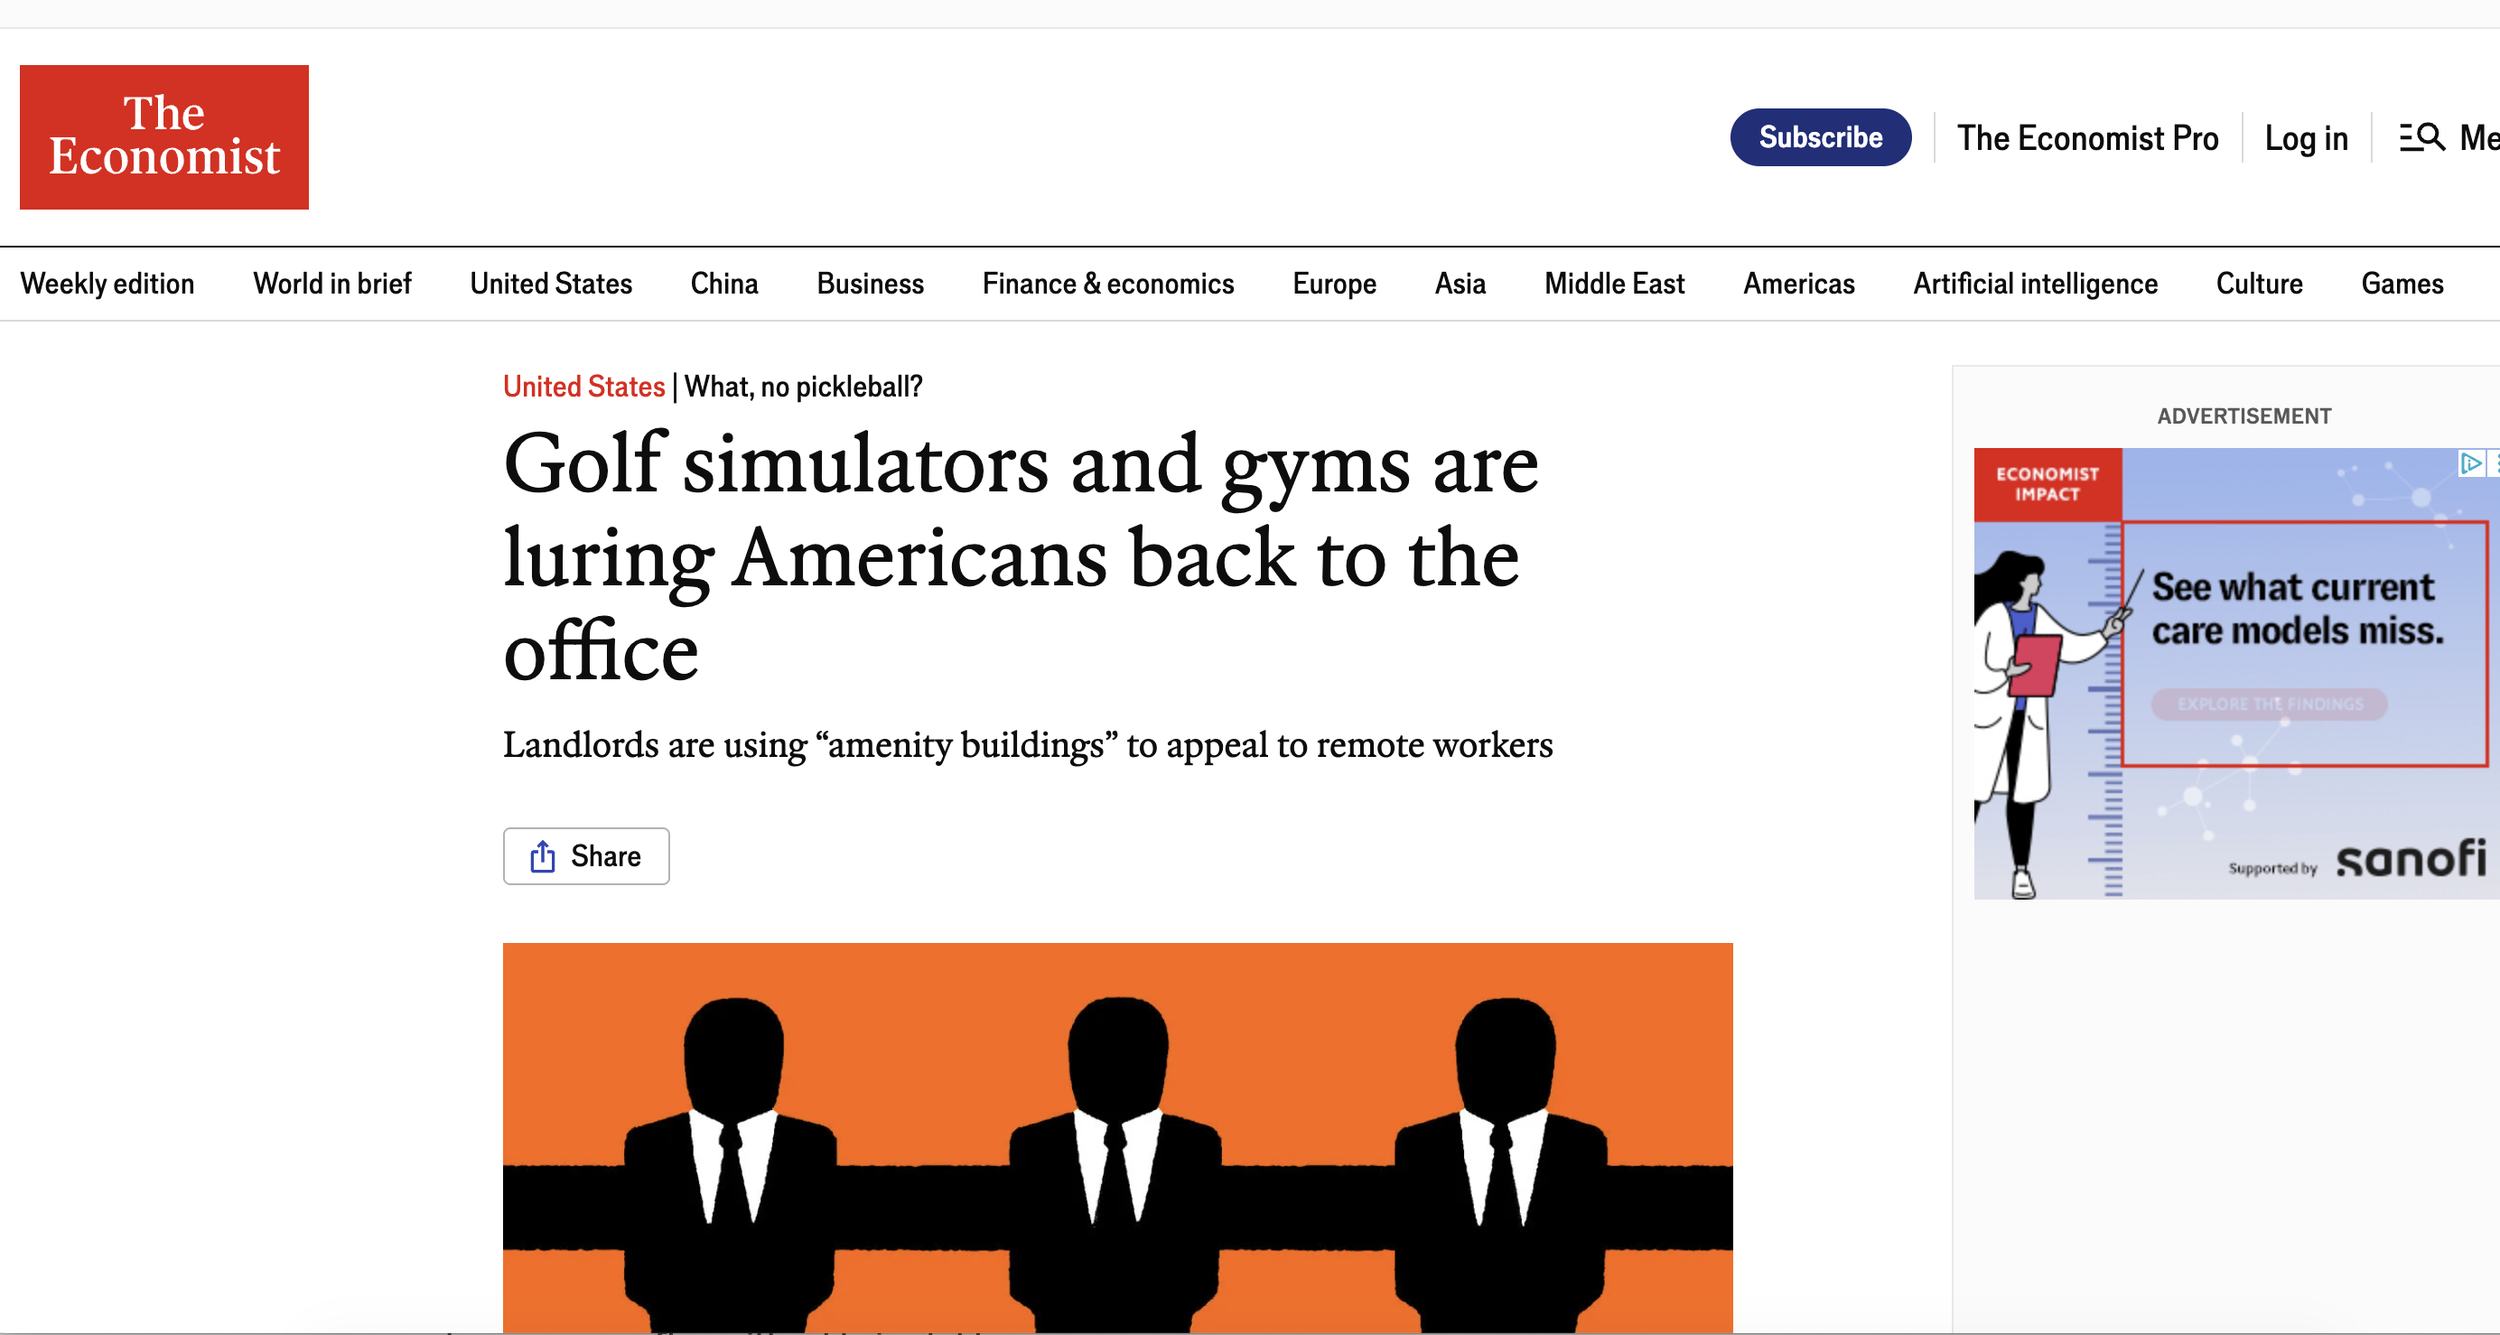Click the ADVERTISEMENT label
This screenshot has height=1335, width=2500.
click(2244, 416)
